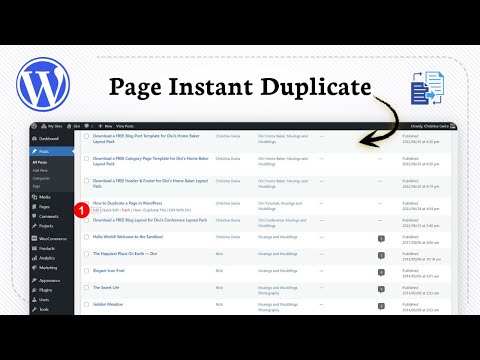Click comment count bubble for Hello World row

pyautogui.click(x=381, y=239)
